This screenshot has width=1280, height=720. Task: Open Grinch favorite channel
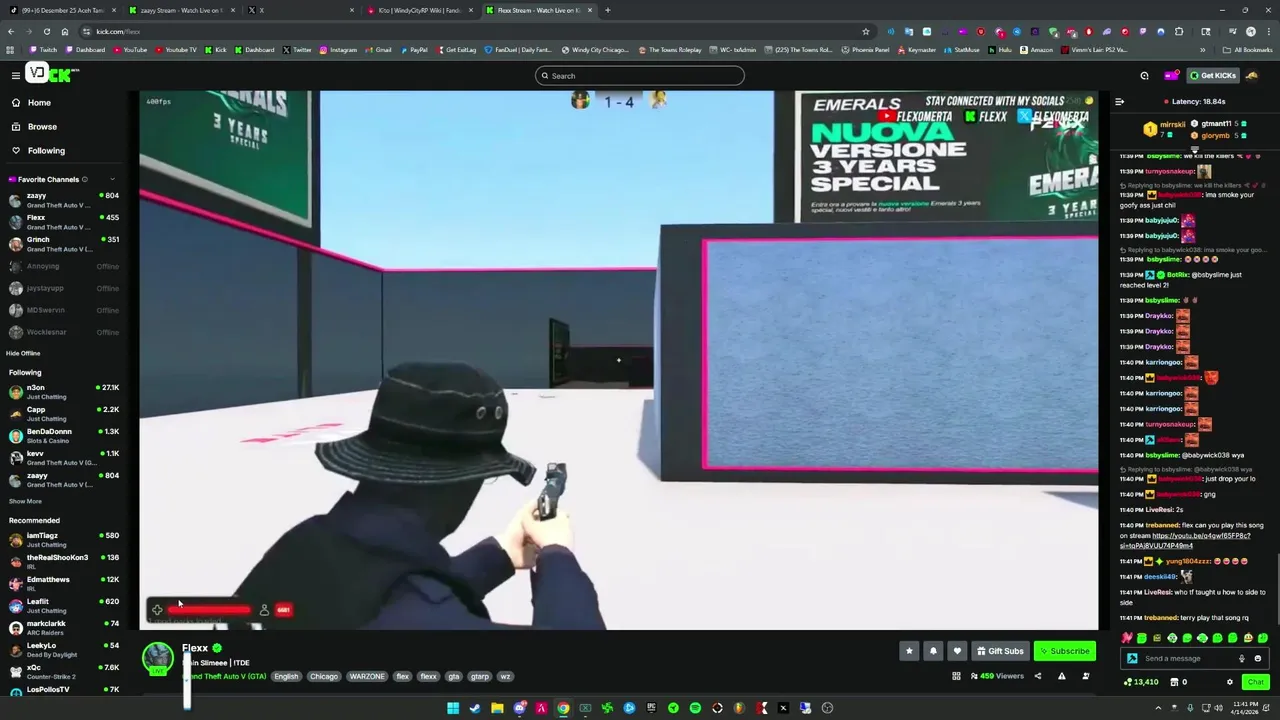point(64,243)
